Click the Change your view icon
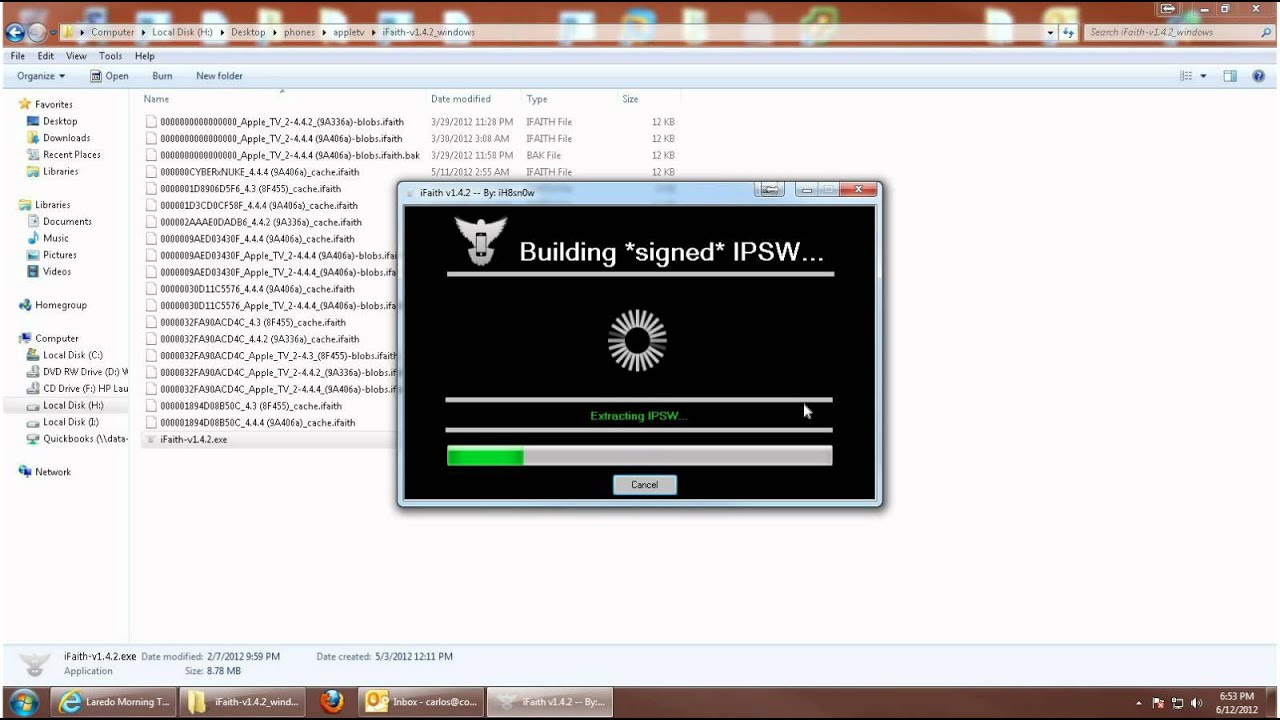The image size is (1280, 720). (1186, 76)
